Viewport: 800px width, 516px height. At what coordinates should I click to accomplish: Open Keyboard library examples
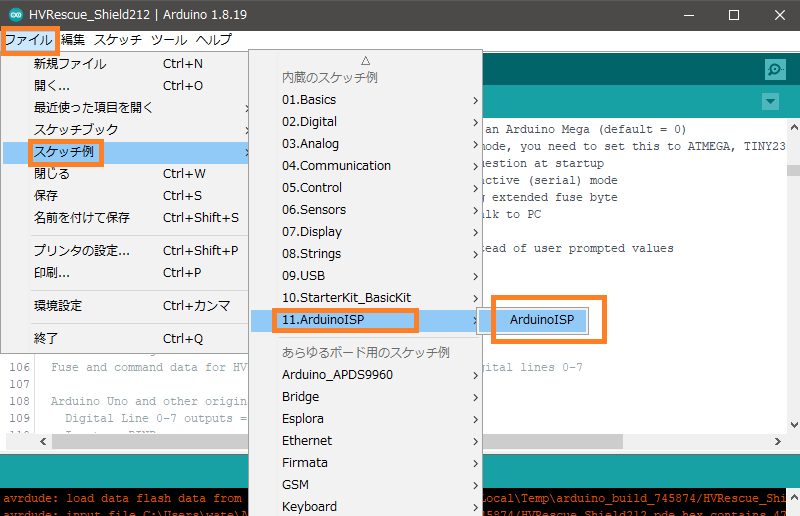366,507
